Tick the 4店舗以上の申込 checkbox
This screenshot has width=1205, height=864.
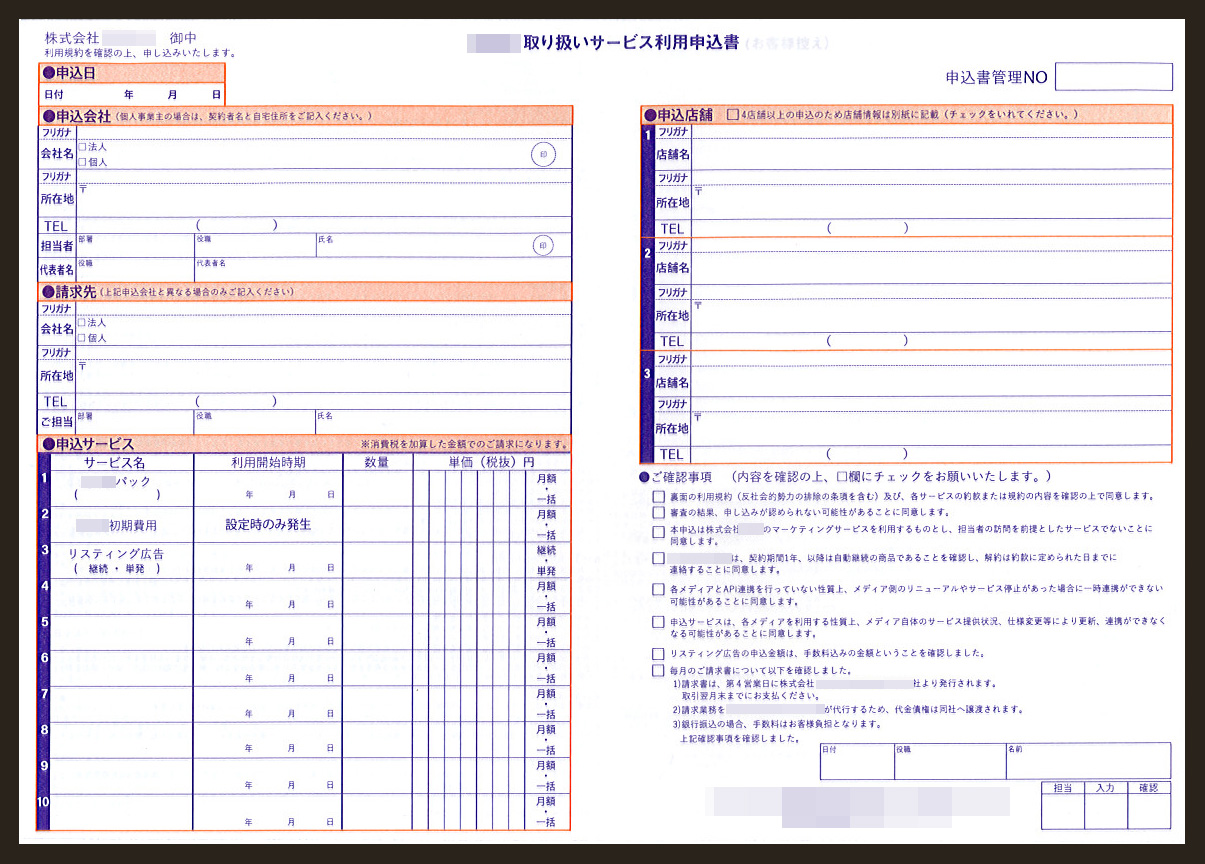(733, 115)
